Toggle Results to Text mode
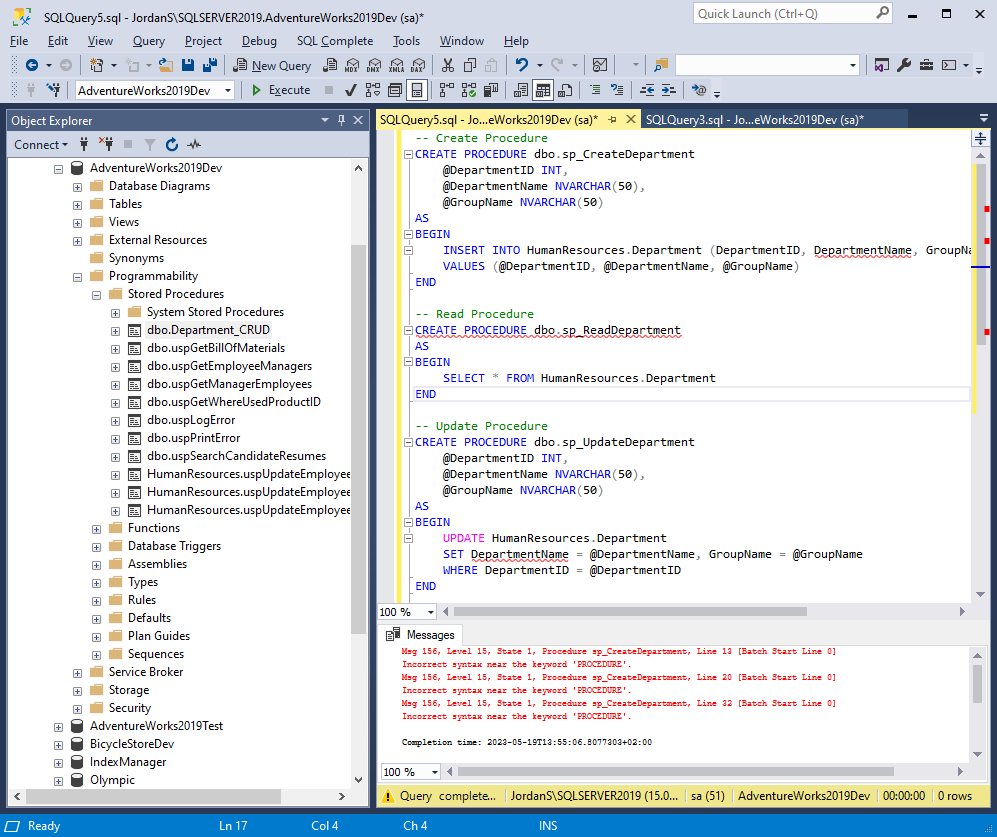This screenshot has height=837, width=997. (521, 90)
